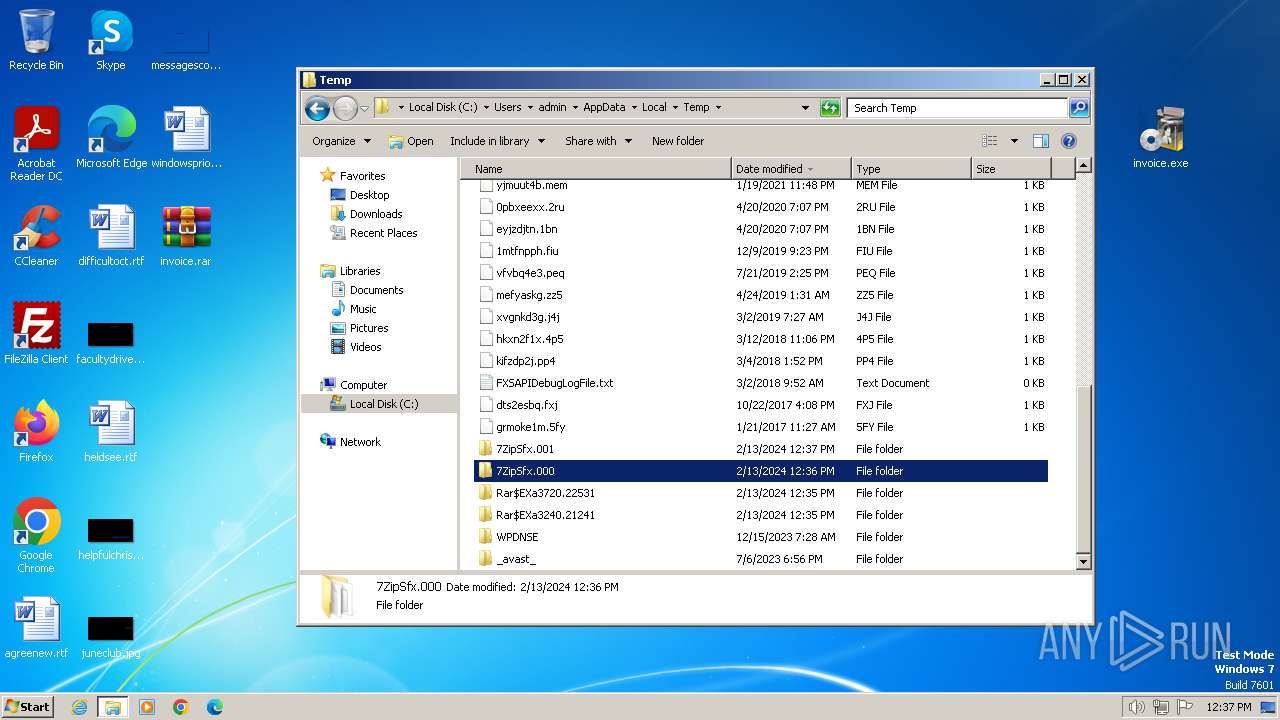Sort by the Size column
Screen dimensions: 1280x720
(1011, 169)
